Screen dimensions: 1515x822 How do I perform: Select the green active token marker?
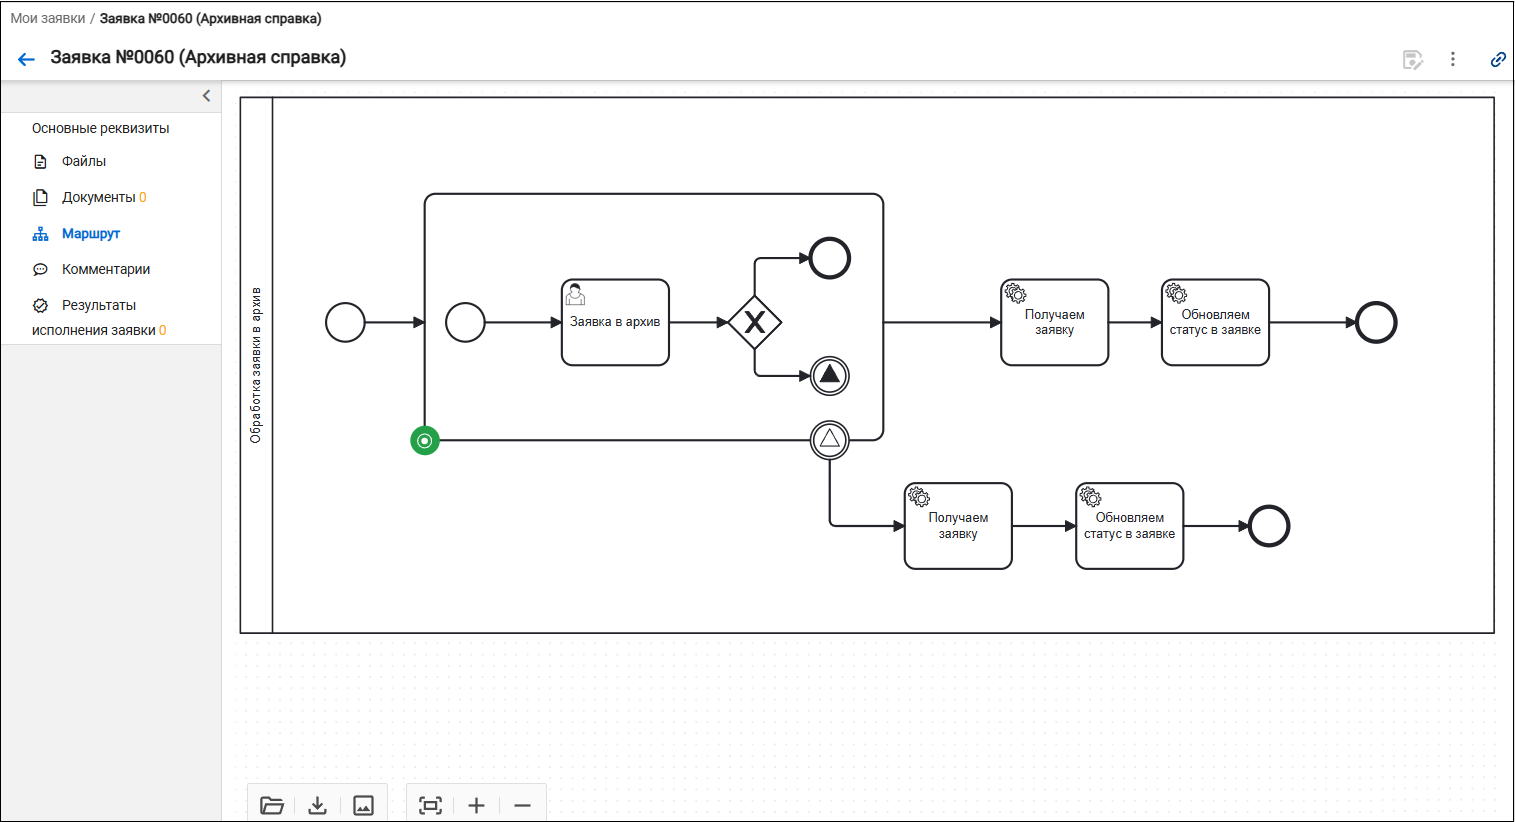point(425,440)
